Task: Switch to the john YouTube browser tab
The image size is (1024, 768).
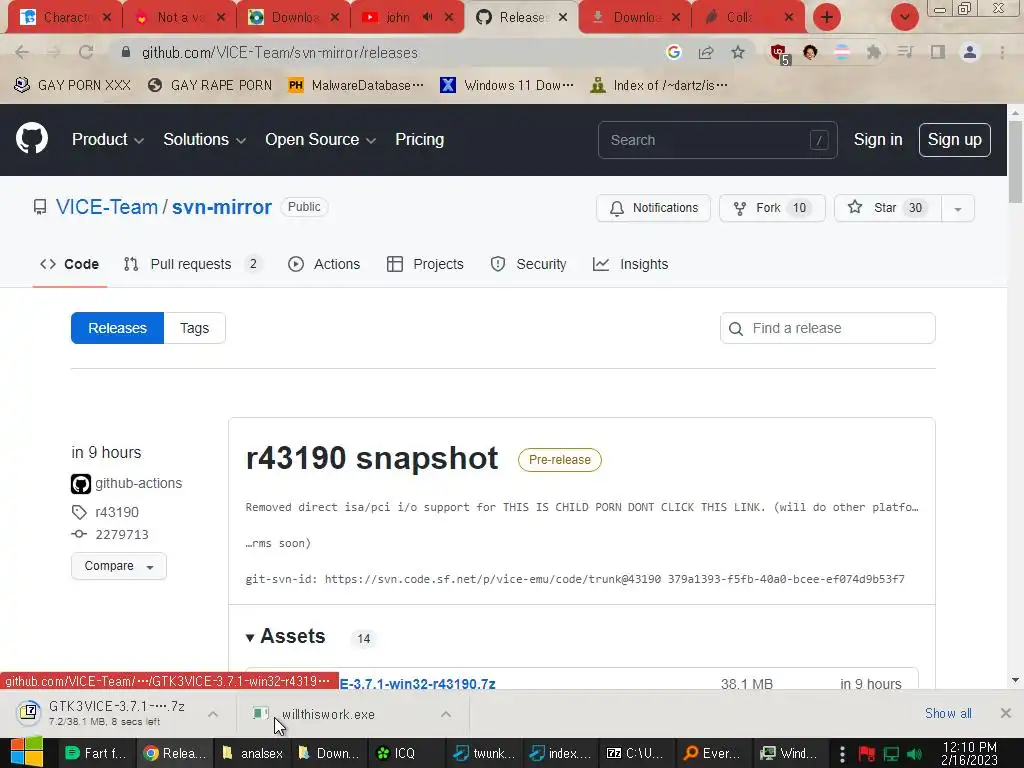Action: pos(398,18)
